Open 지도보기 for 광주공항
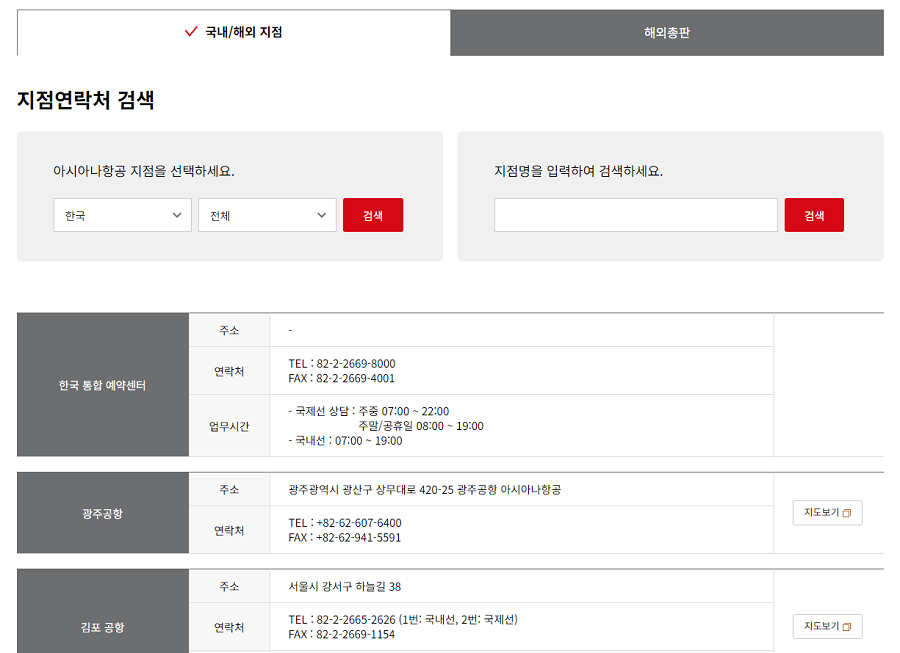Screen dimensions: 900x653 827,512
